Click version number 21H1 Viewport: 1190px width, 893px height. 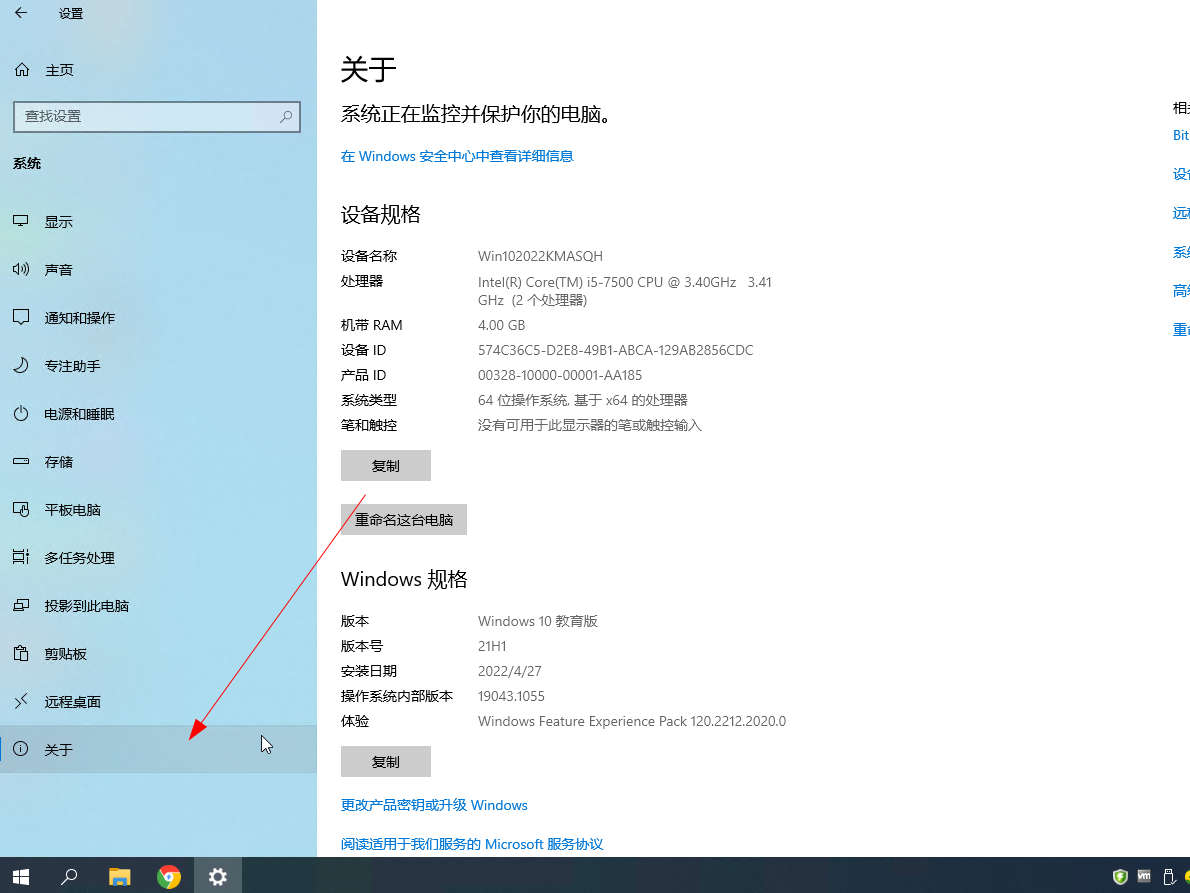(492, 646)
